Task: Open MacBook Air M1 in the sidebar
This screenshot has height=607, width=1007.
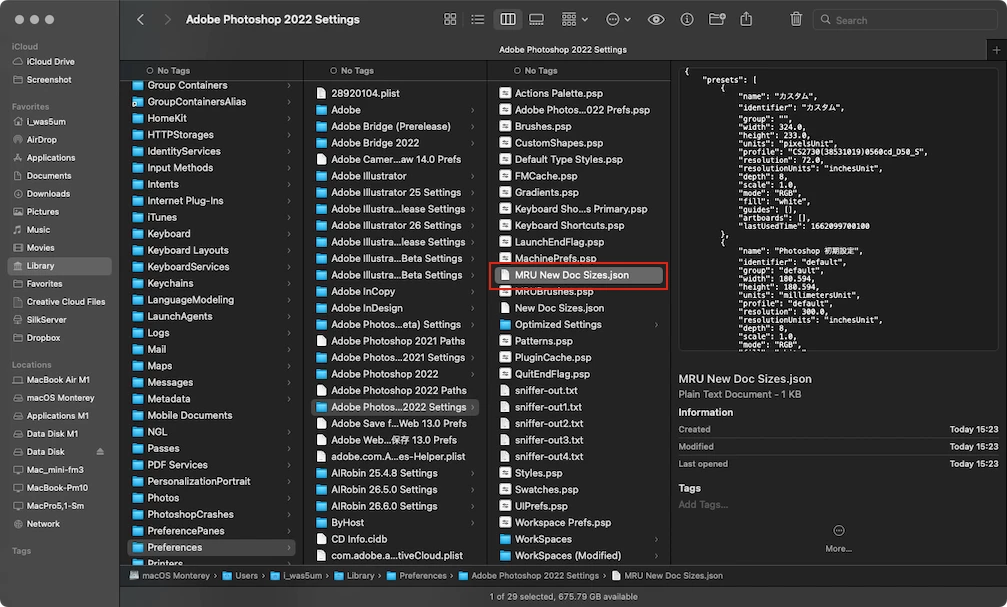Action: click(x=59, y=380)
